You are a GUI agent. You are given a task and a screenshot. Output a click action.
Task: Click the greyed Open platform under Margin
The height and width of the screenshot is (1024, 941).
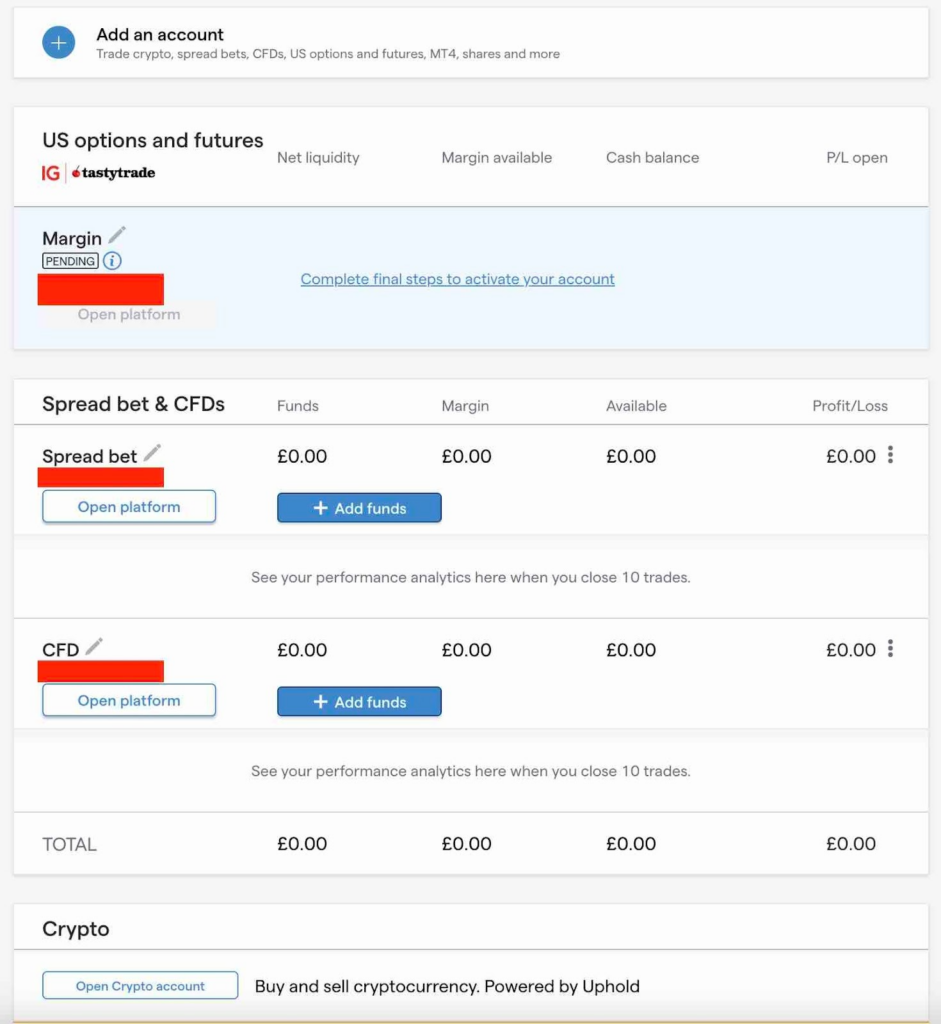(x=129, y=315)
